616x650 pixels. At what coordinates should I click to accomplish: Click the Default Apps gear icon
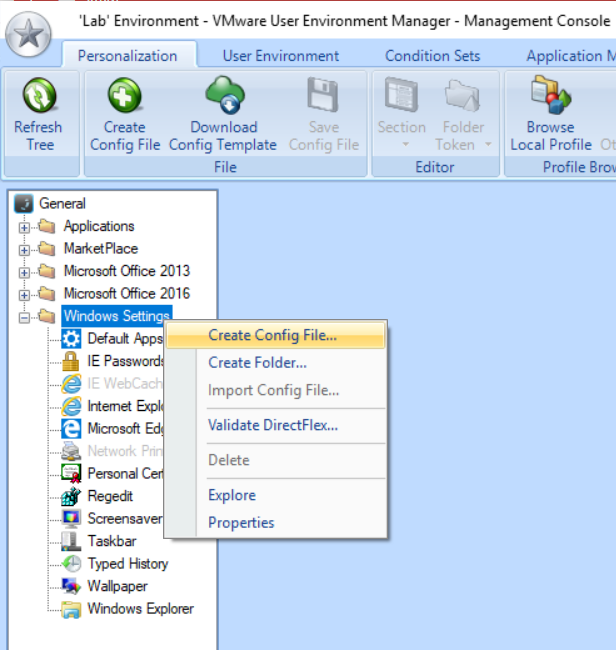[x=71, y=339]
